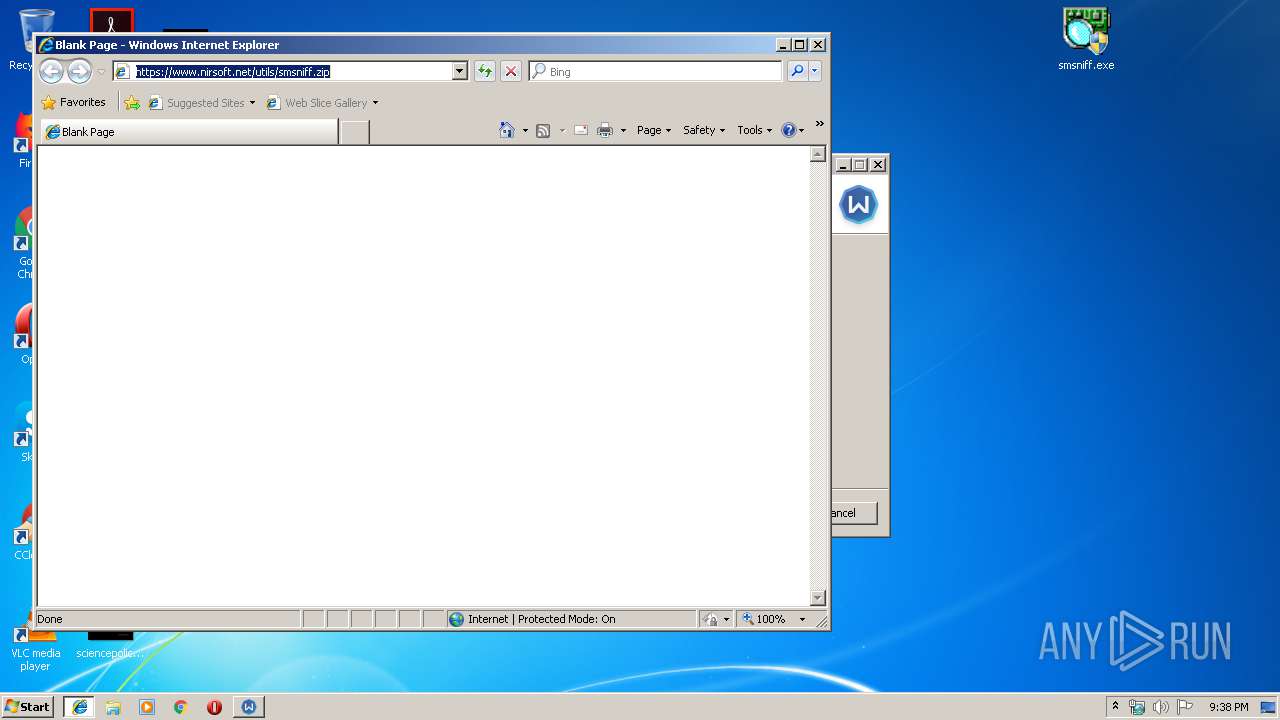Open the Tools menu
Image resolution: width=1280 pixels, height=720 pixels.
click(754, 130)
